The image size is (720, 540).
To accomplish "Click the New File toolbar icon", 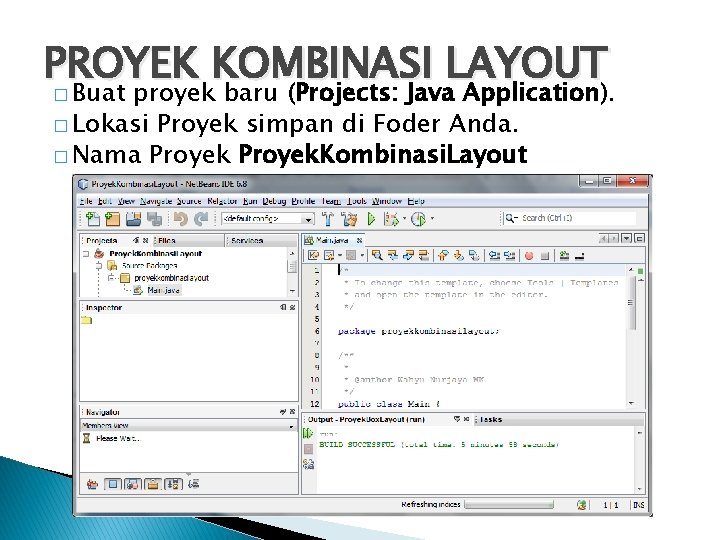I will pos(93,219).
